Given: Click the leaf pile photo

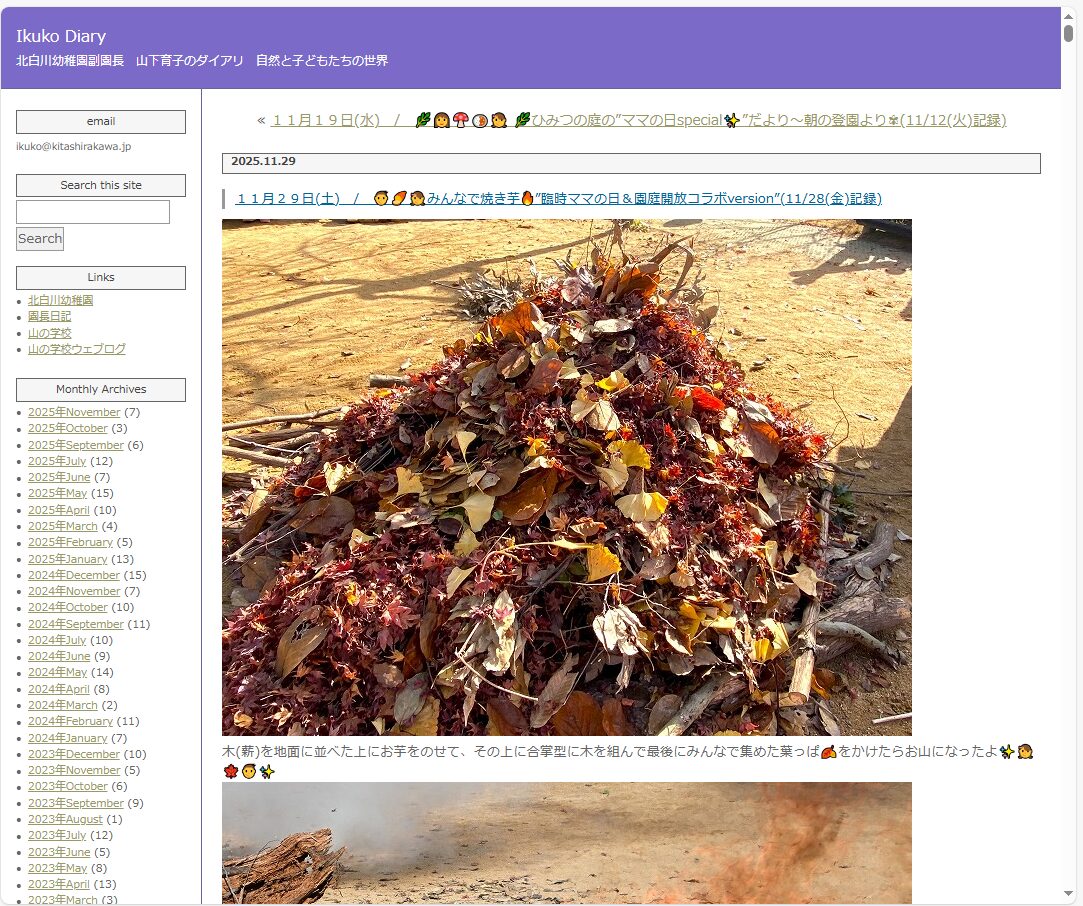Looking at the screenshot, I should pos(566,477).
